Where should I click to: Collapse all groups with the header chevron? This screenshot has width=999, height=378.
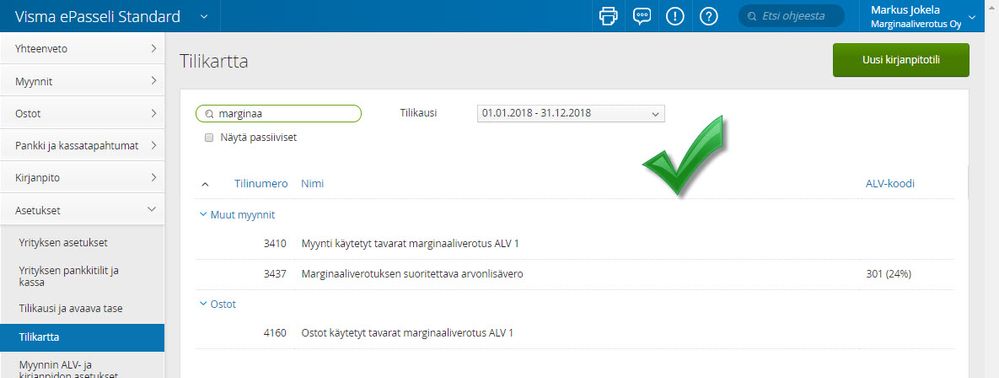tap(205, 184)
